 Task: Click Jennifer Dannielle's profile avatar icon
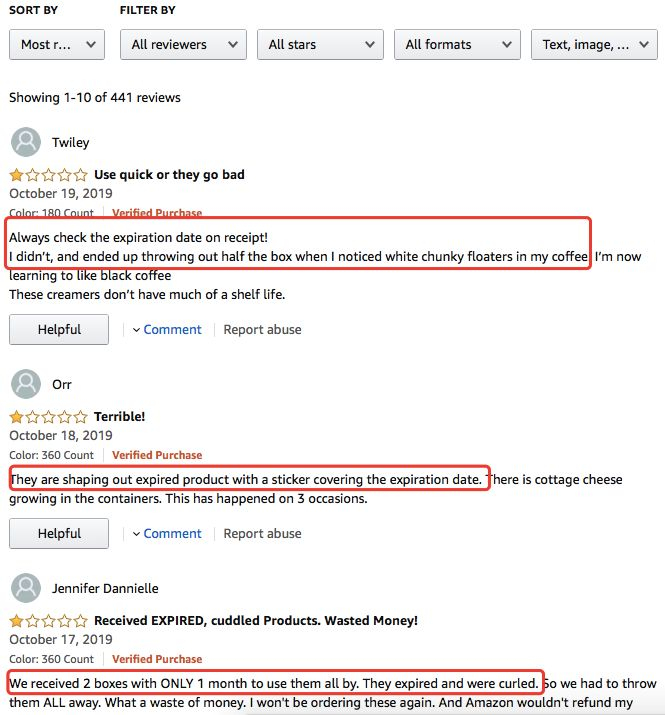tap(26, 588)
